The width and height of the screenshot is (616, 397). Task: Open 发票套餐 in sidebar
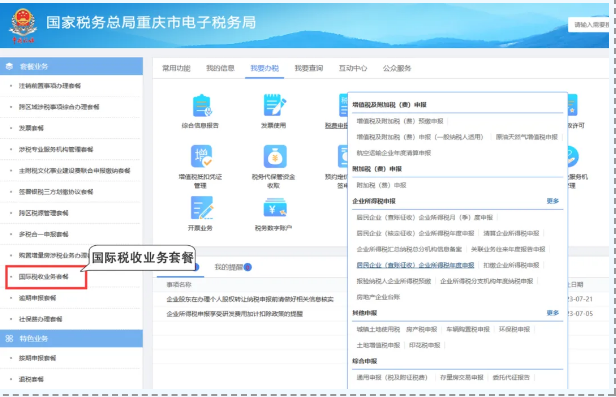31,128
